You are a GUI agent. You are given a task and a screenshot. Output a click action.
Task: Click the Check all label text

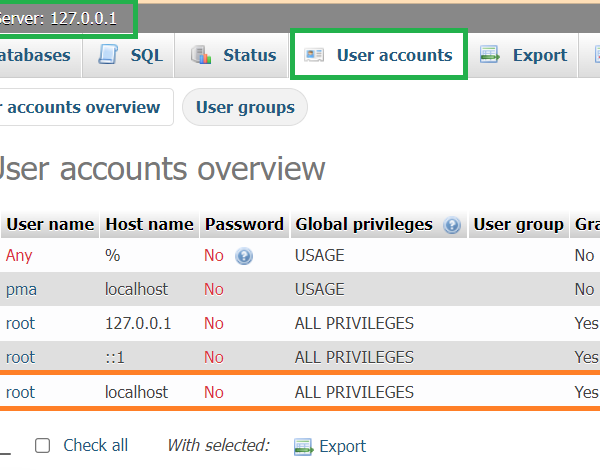(x=95, y=446)
